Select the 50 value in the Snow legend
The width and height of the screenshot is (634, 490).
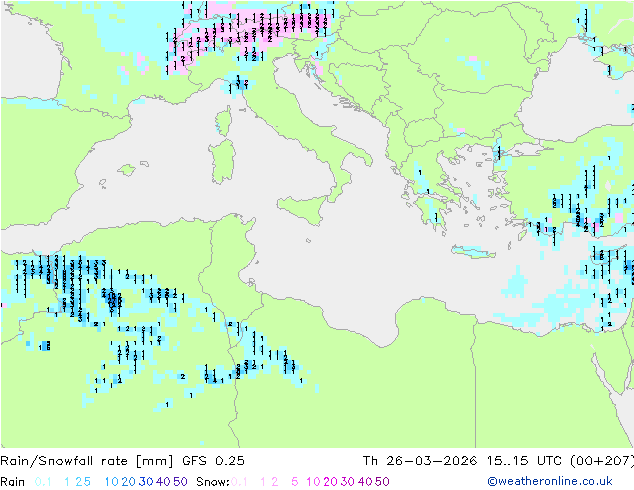pos(382,482)
